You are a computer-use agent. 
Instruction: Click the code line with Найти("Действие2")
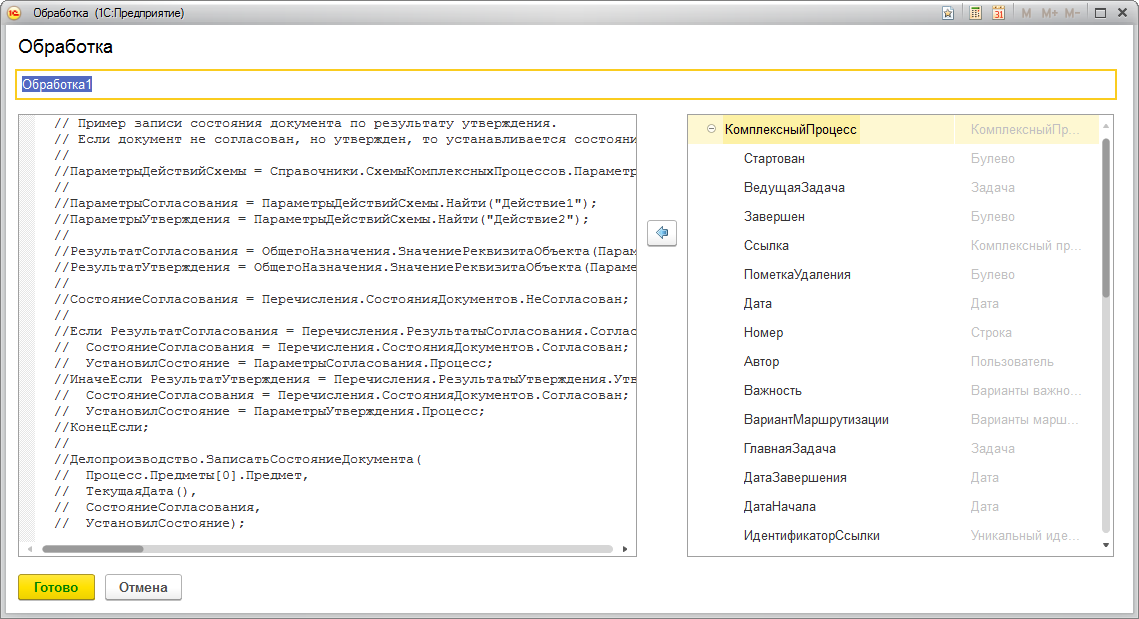click(322, 219)
